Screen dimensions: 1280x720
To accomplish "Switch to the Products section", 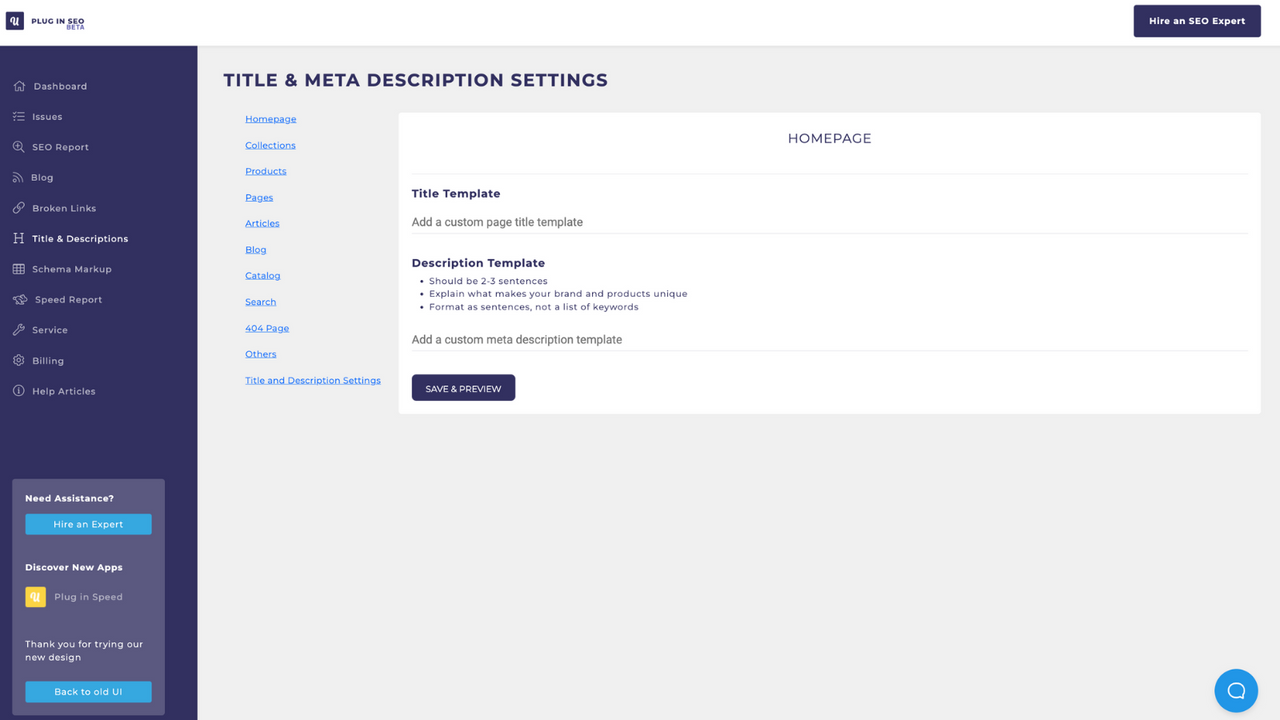I will [265, 171].
